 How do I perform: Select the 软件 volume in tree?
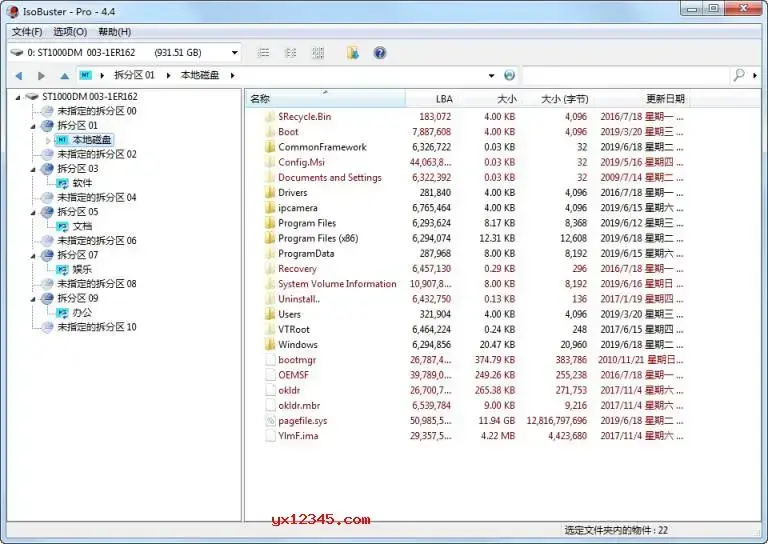click(82, 183)
